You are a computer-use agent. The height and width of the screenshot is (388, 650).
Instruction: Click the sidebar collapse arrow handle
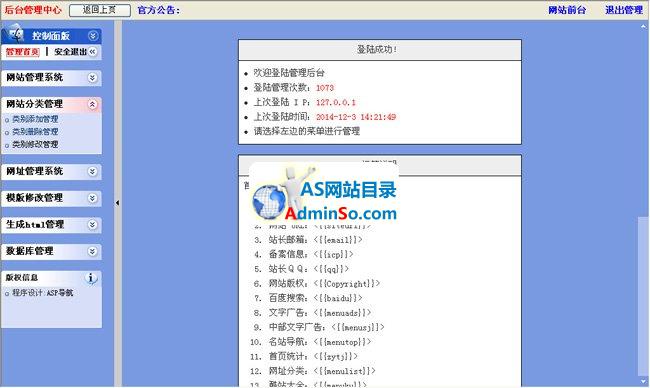(118, 203)
